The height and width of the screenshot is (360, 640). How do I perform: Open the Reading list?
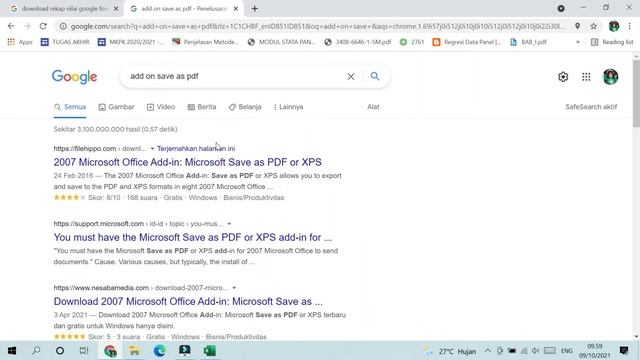612,42
